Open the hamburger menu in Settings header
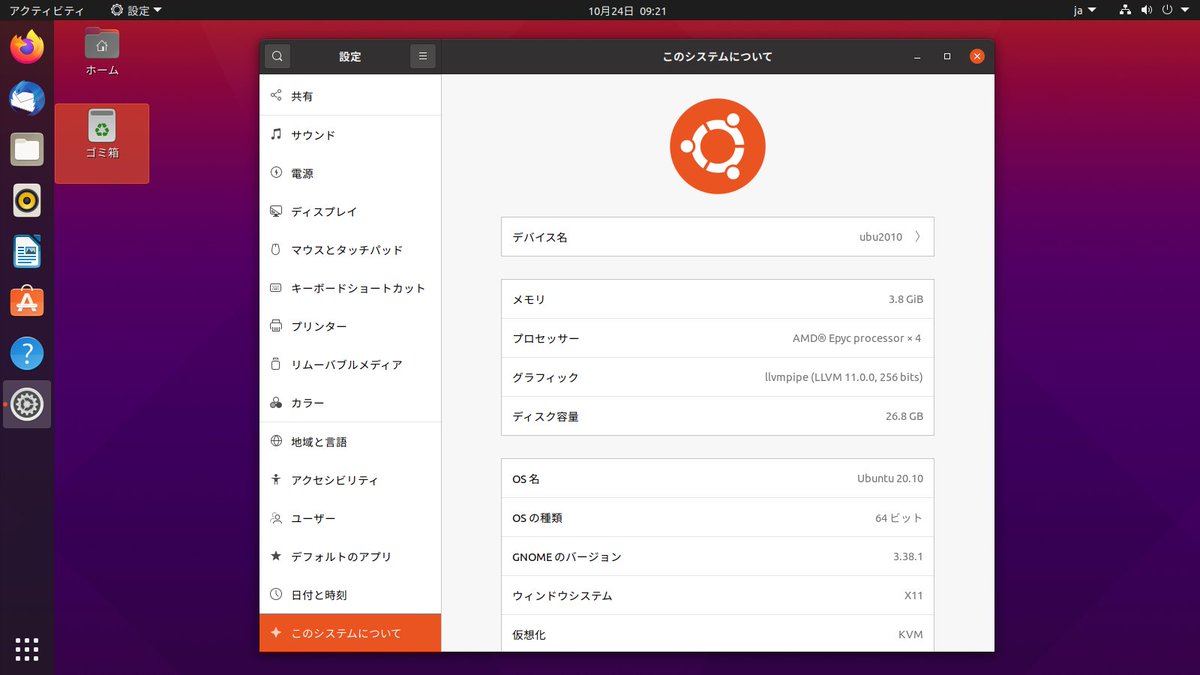 (423, 57)
